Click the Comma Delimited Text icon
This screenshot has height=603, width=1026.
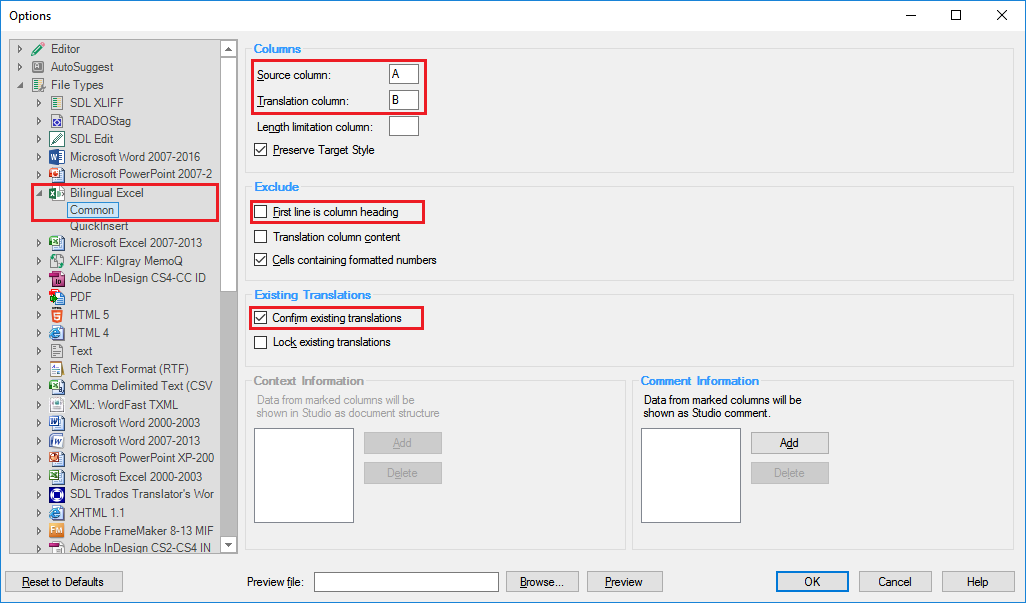(x=57, y=387)
